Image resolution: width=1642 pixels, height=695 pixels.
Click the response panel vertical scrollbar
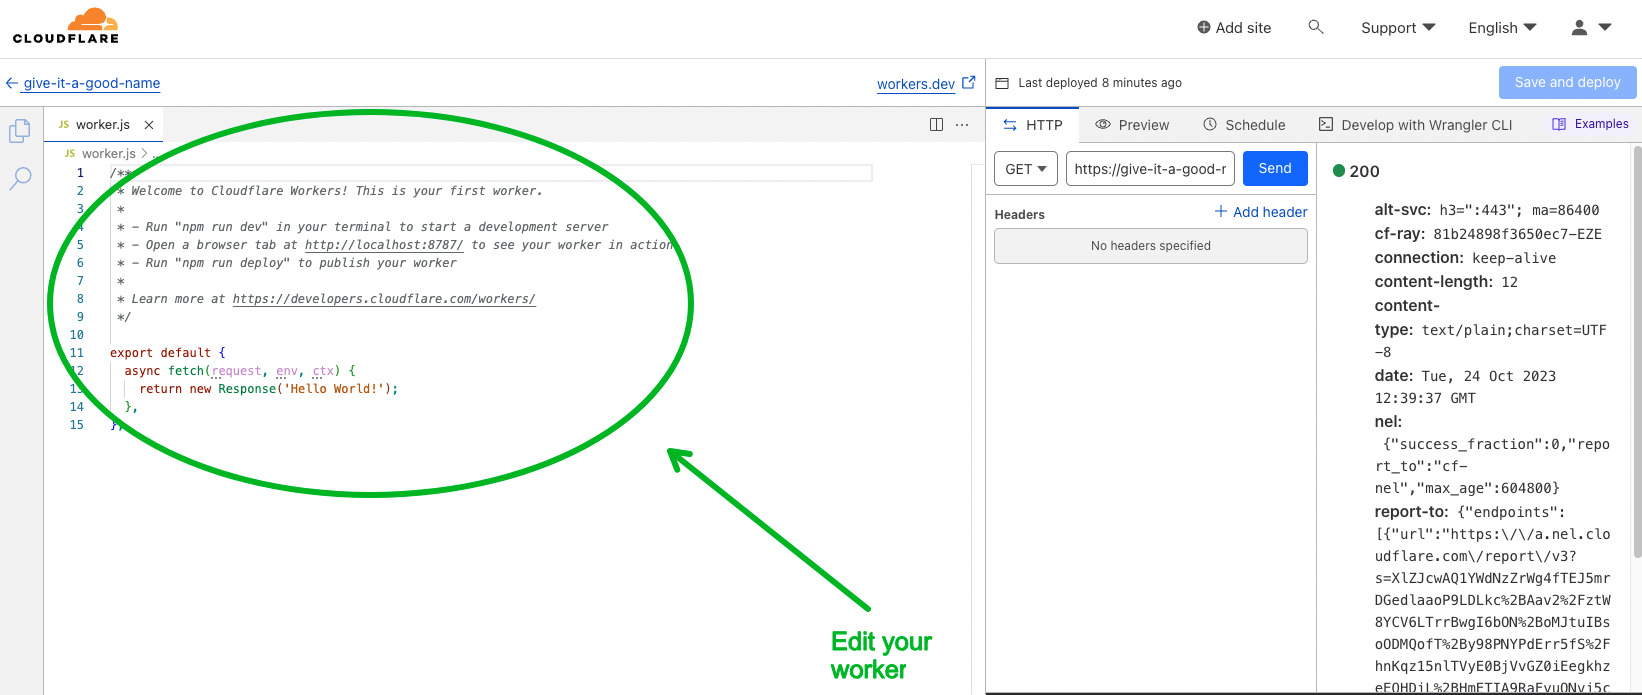(1636, 351)
